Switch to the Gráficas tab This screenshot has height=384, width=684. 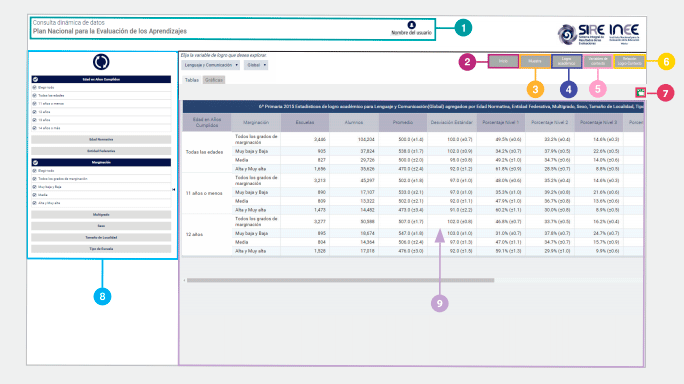click(x=214, y=80)
